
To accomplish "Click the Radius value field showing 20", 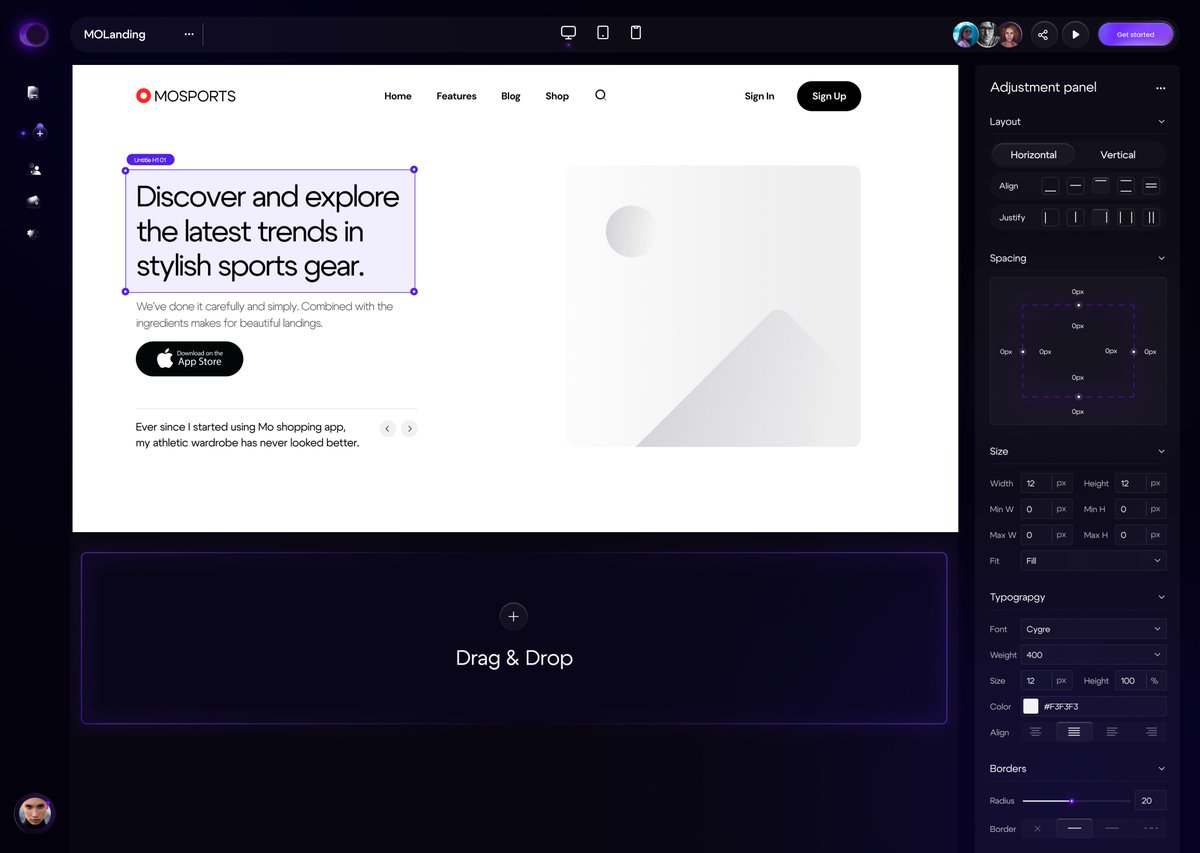I will click(1150, 801).
